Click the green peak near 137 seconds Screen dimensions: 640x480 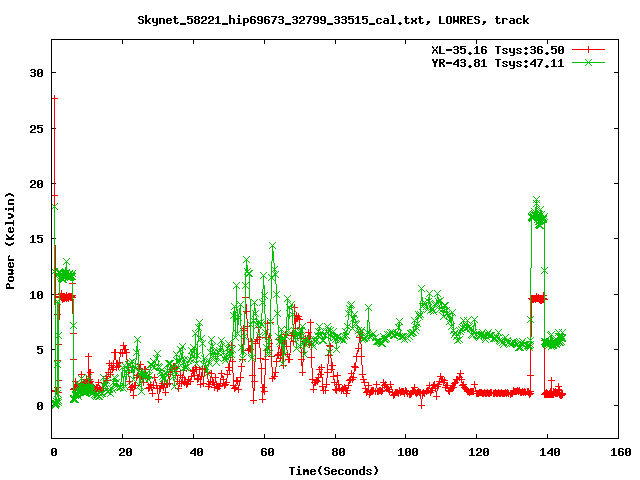(x=537, y=201)
